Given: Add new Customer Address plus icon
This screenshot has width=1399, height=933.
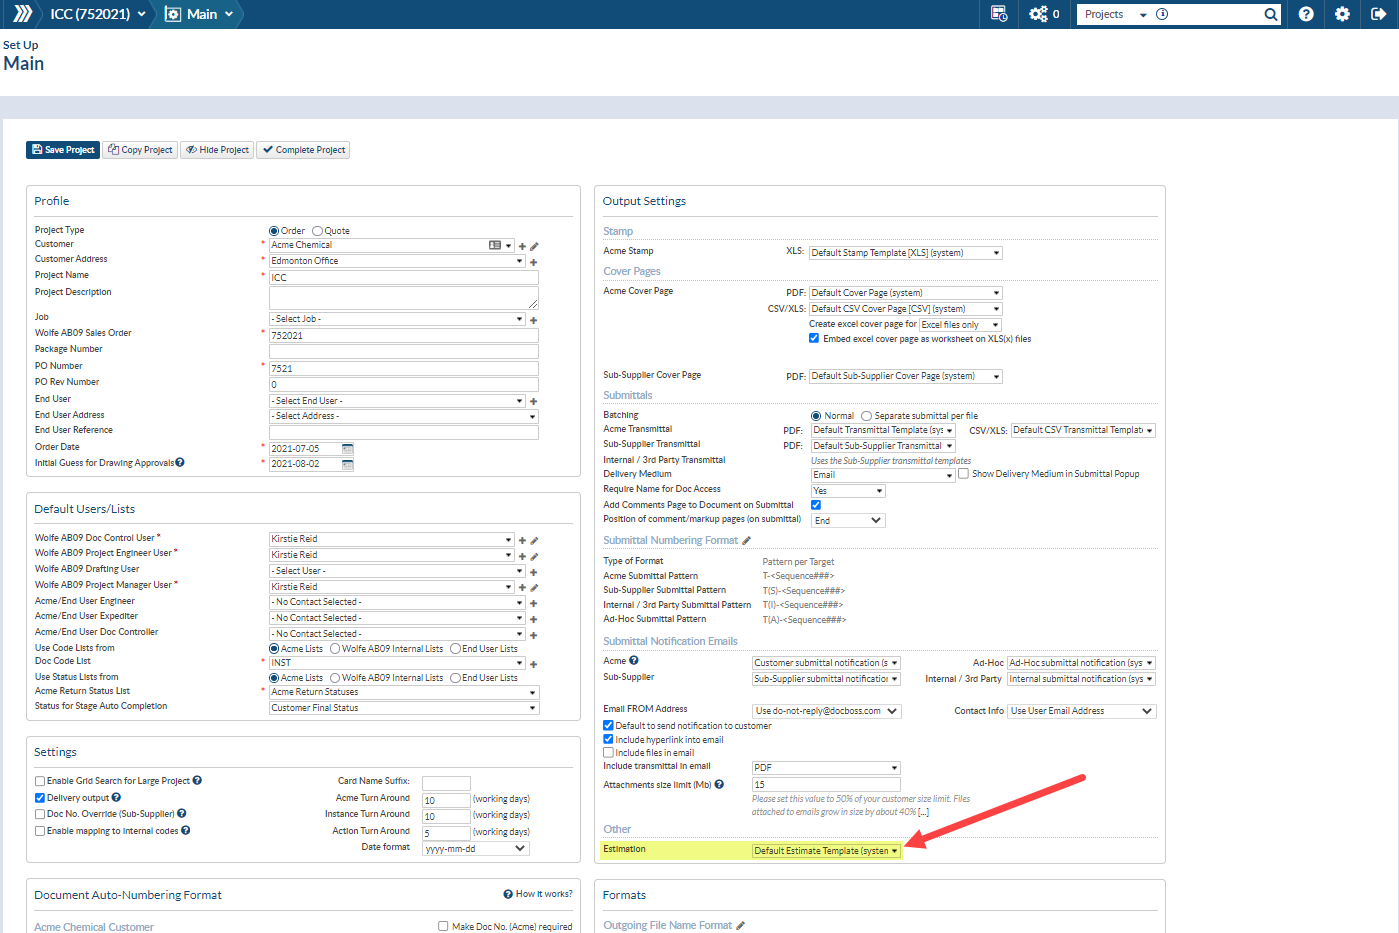Looking at the screenshot, I should [534, 262].
